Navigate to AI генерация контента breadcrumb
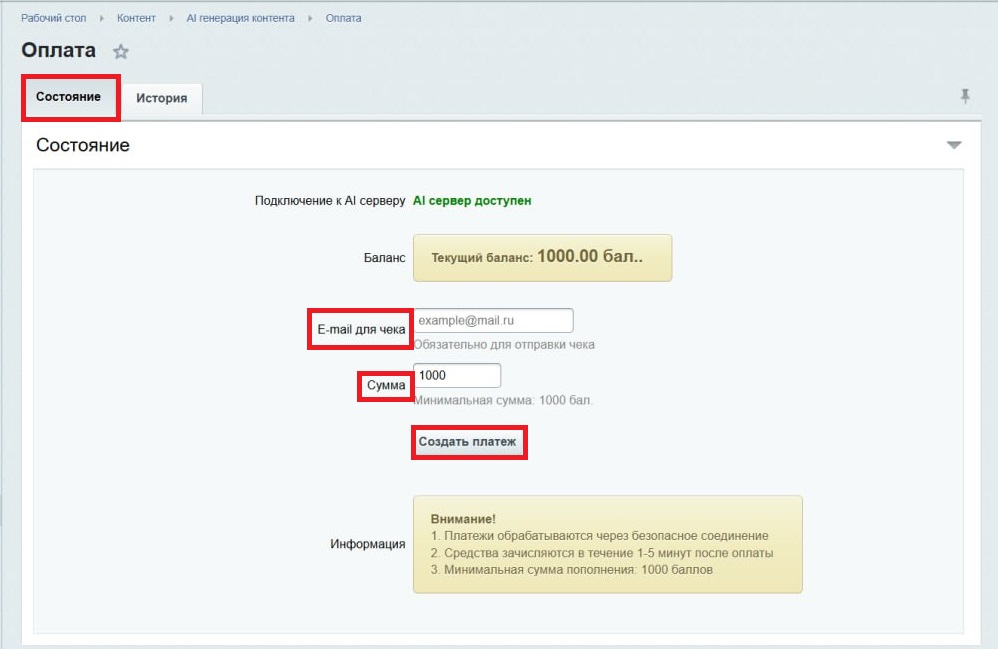Screen dimensions: 998x649 (x=240, y=18)
